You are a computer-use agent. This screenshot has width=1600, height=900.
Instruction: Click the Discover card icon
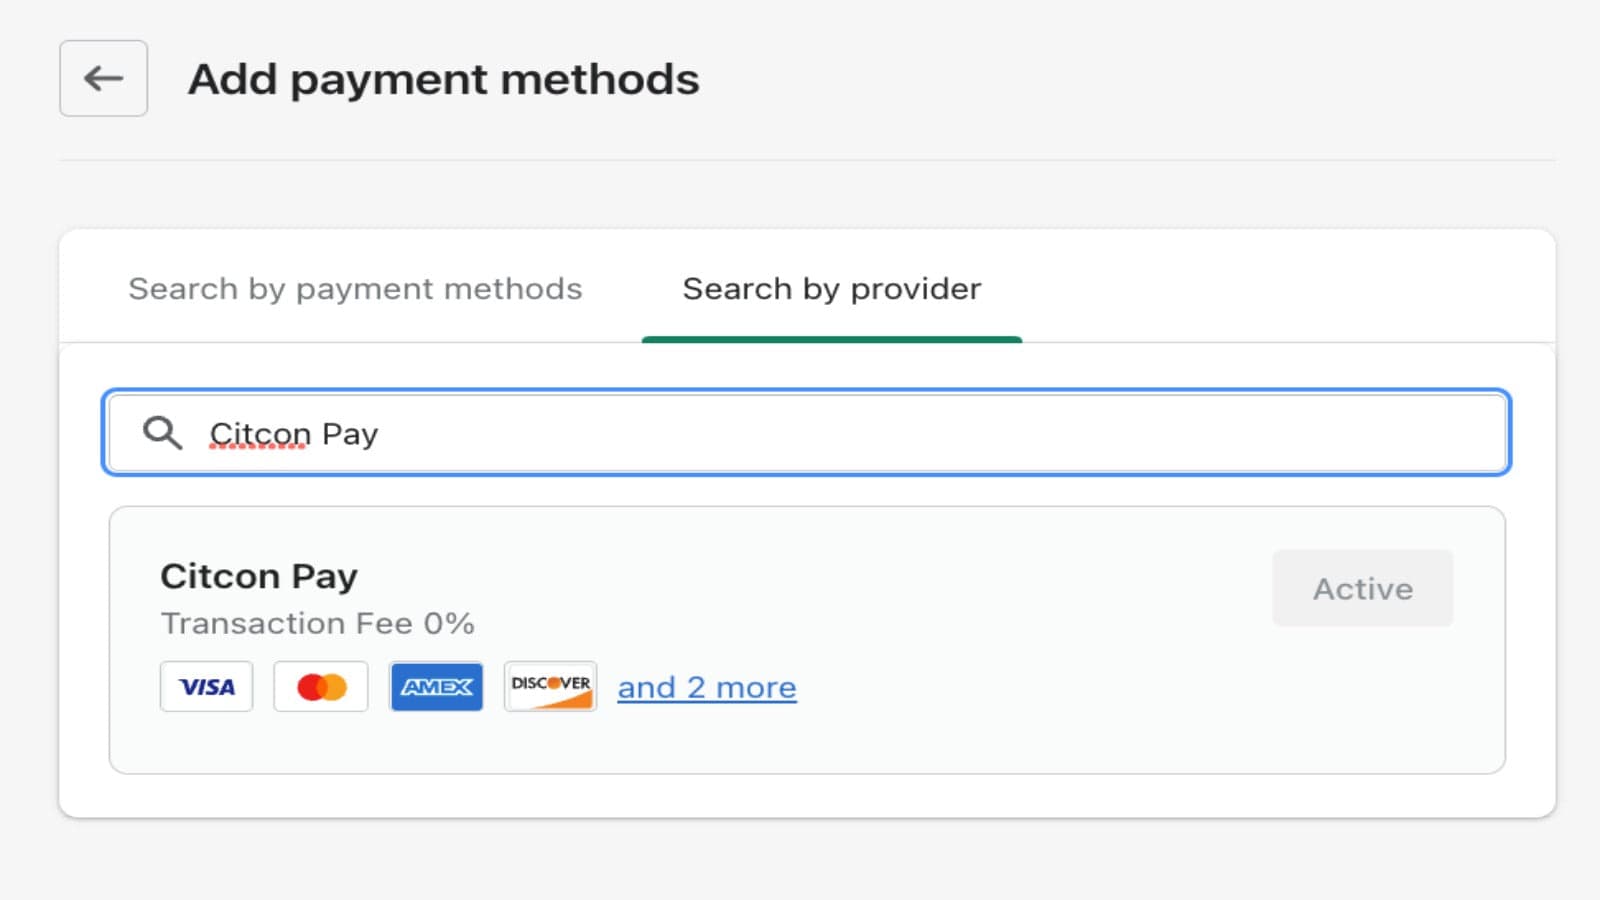549,686
